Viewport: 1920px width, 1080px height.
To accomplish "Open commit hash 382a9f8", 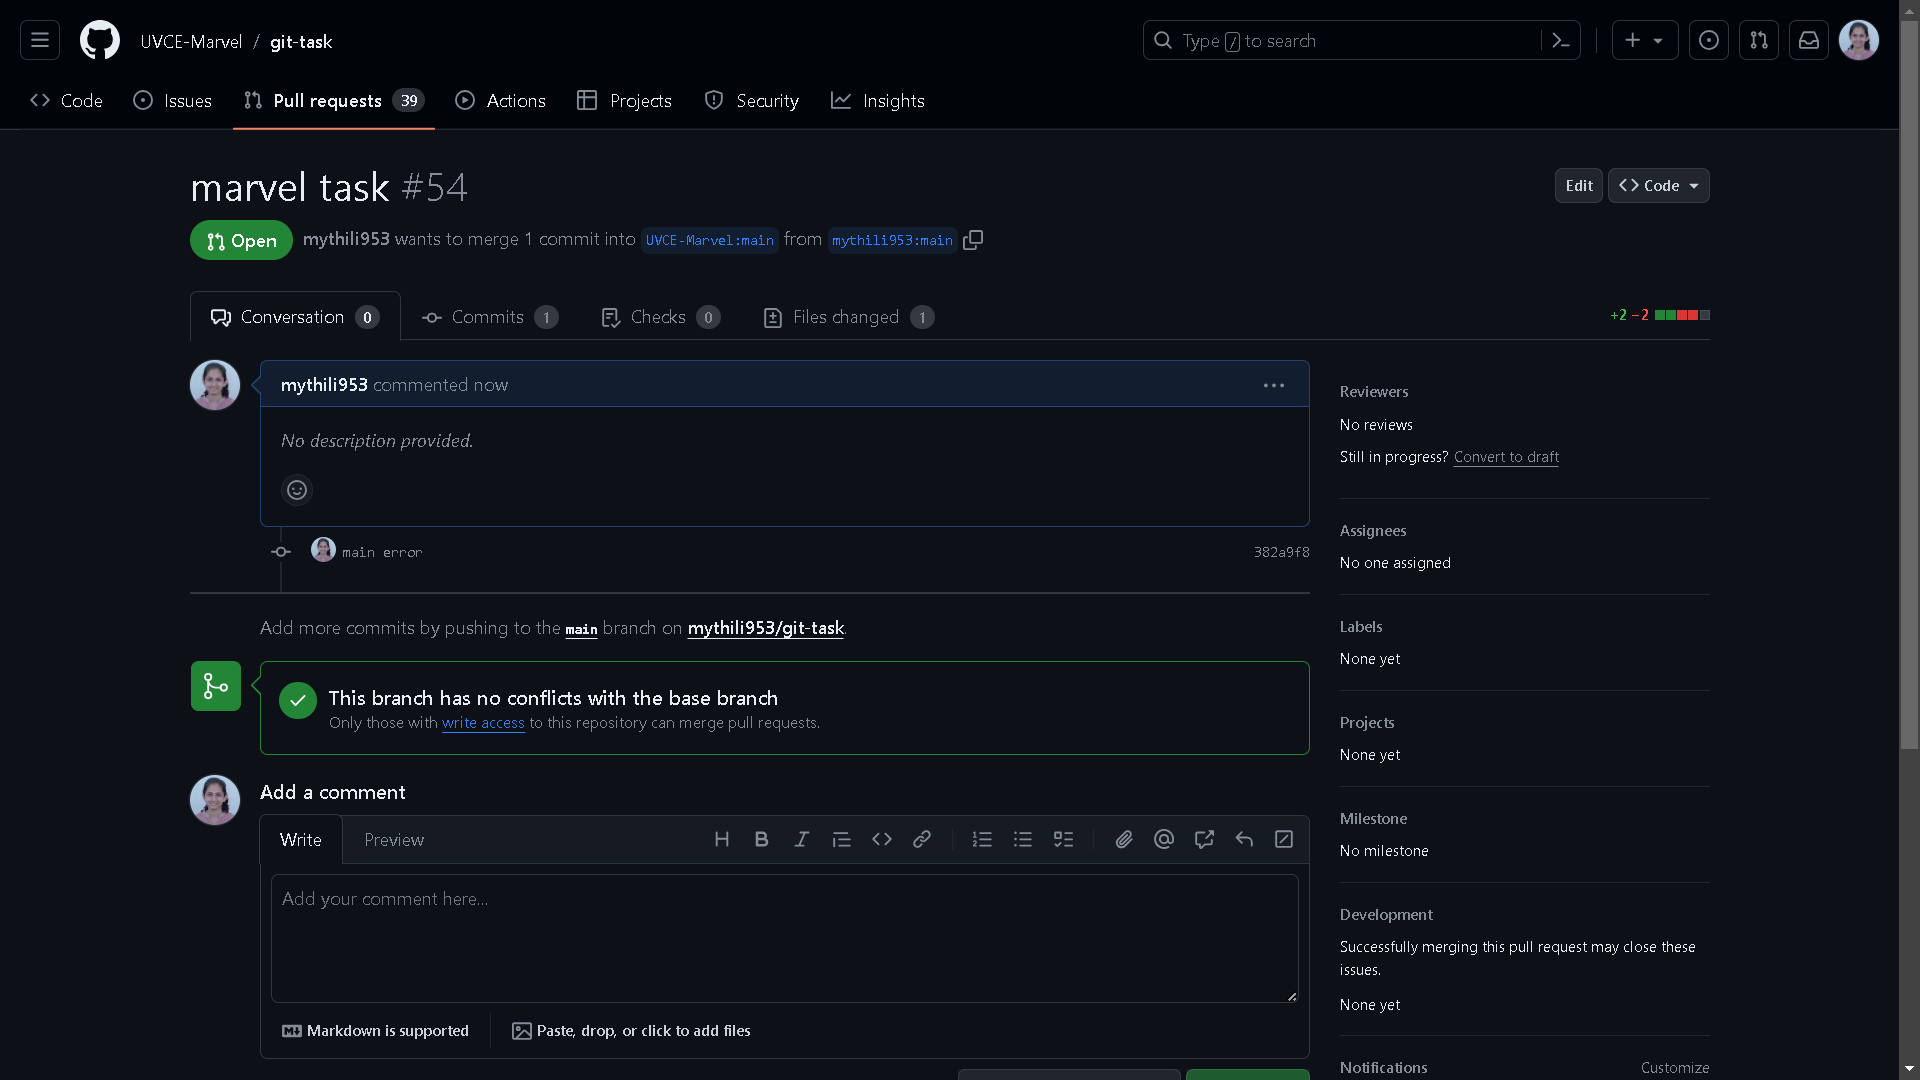I will pos(1282,552).
